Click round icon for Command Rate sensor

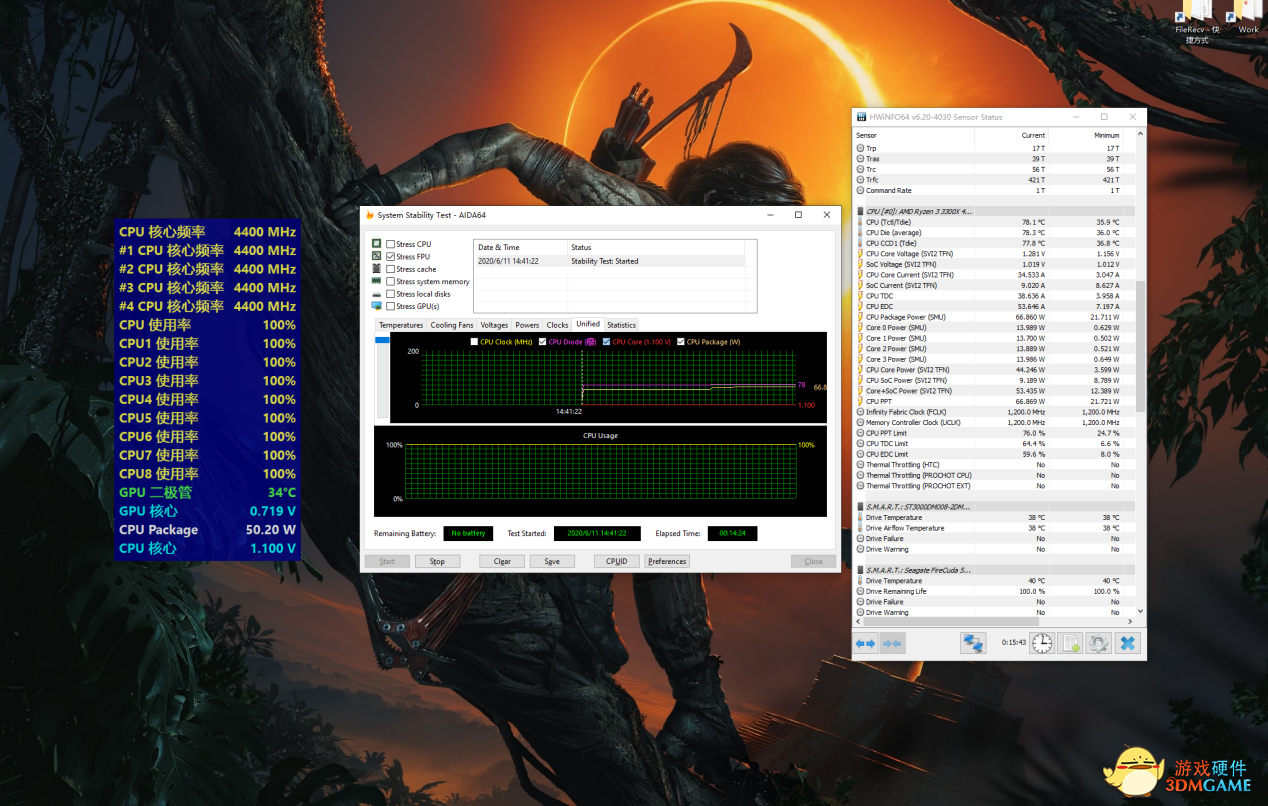pyautogui.click(x=861, y=190)
